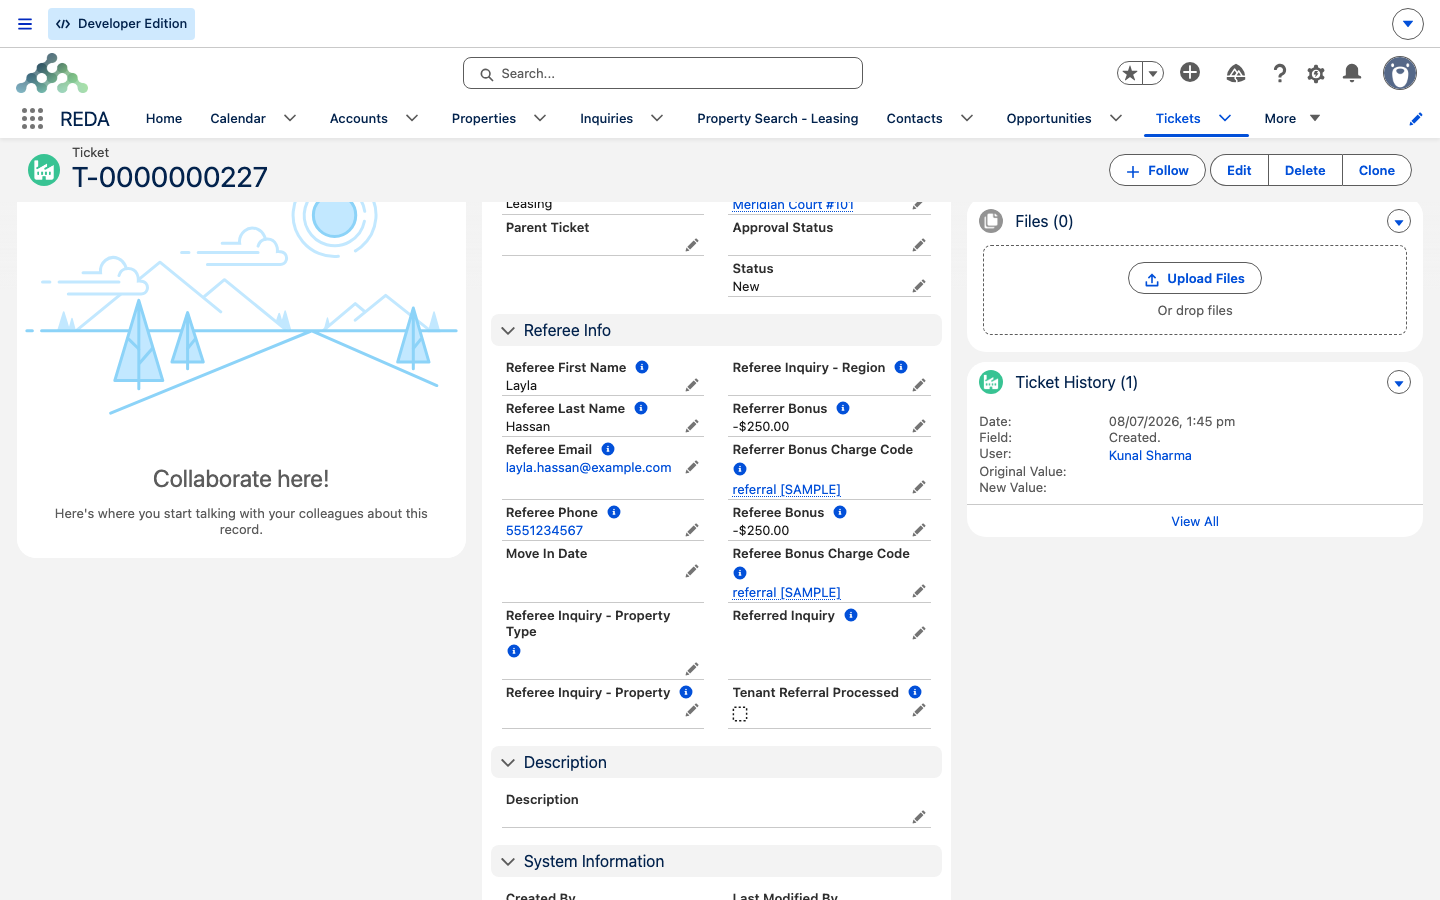Edit navigation bar pencil icon

tap(1416, 119)
